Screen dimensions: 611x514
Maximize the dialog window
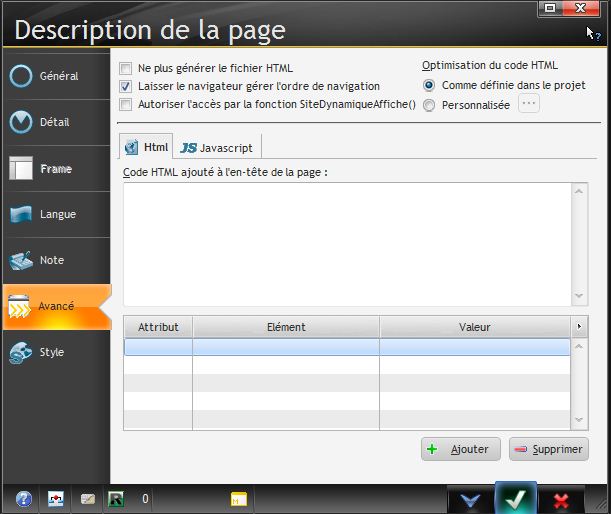coord(550,8)
